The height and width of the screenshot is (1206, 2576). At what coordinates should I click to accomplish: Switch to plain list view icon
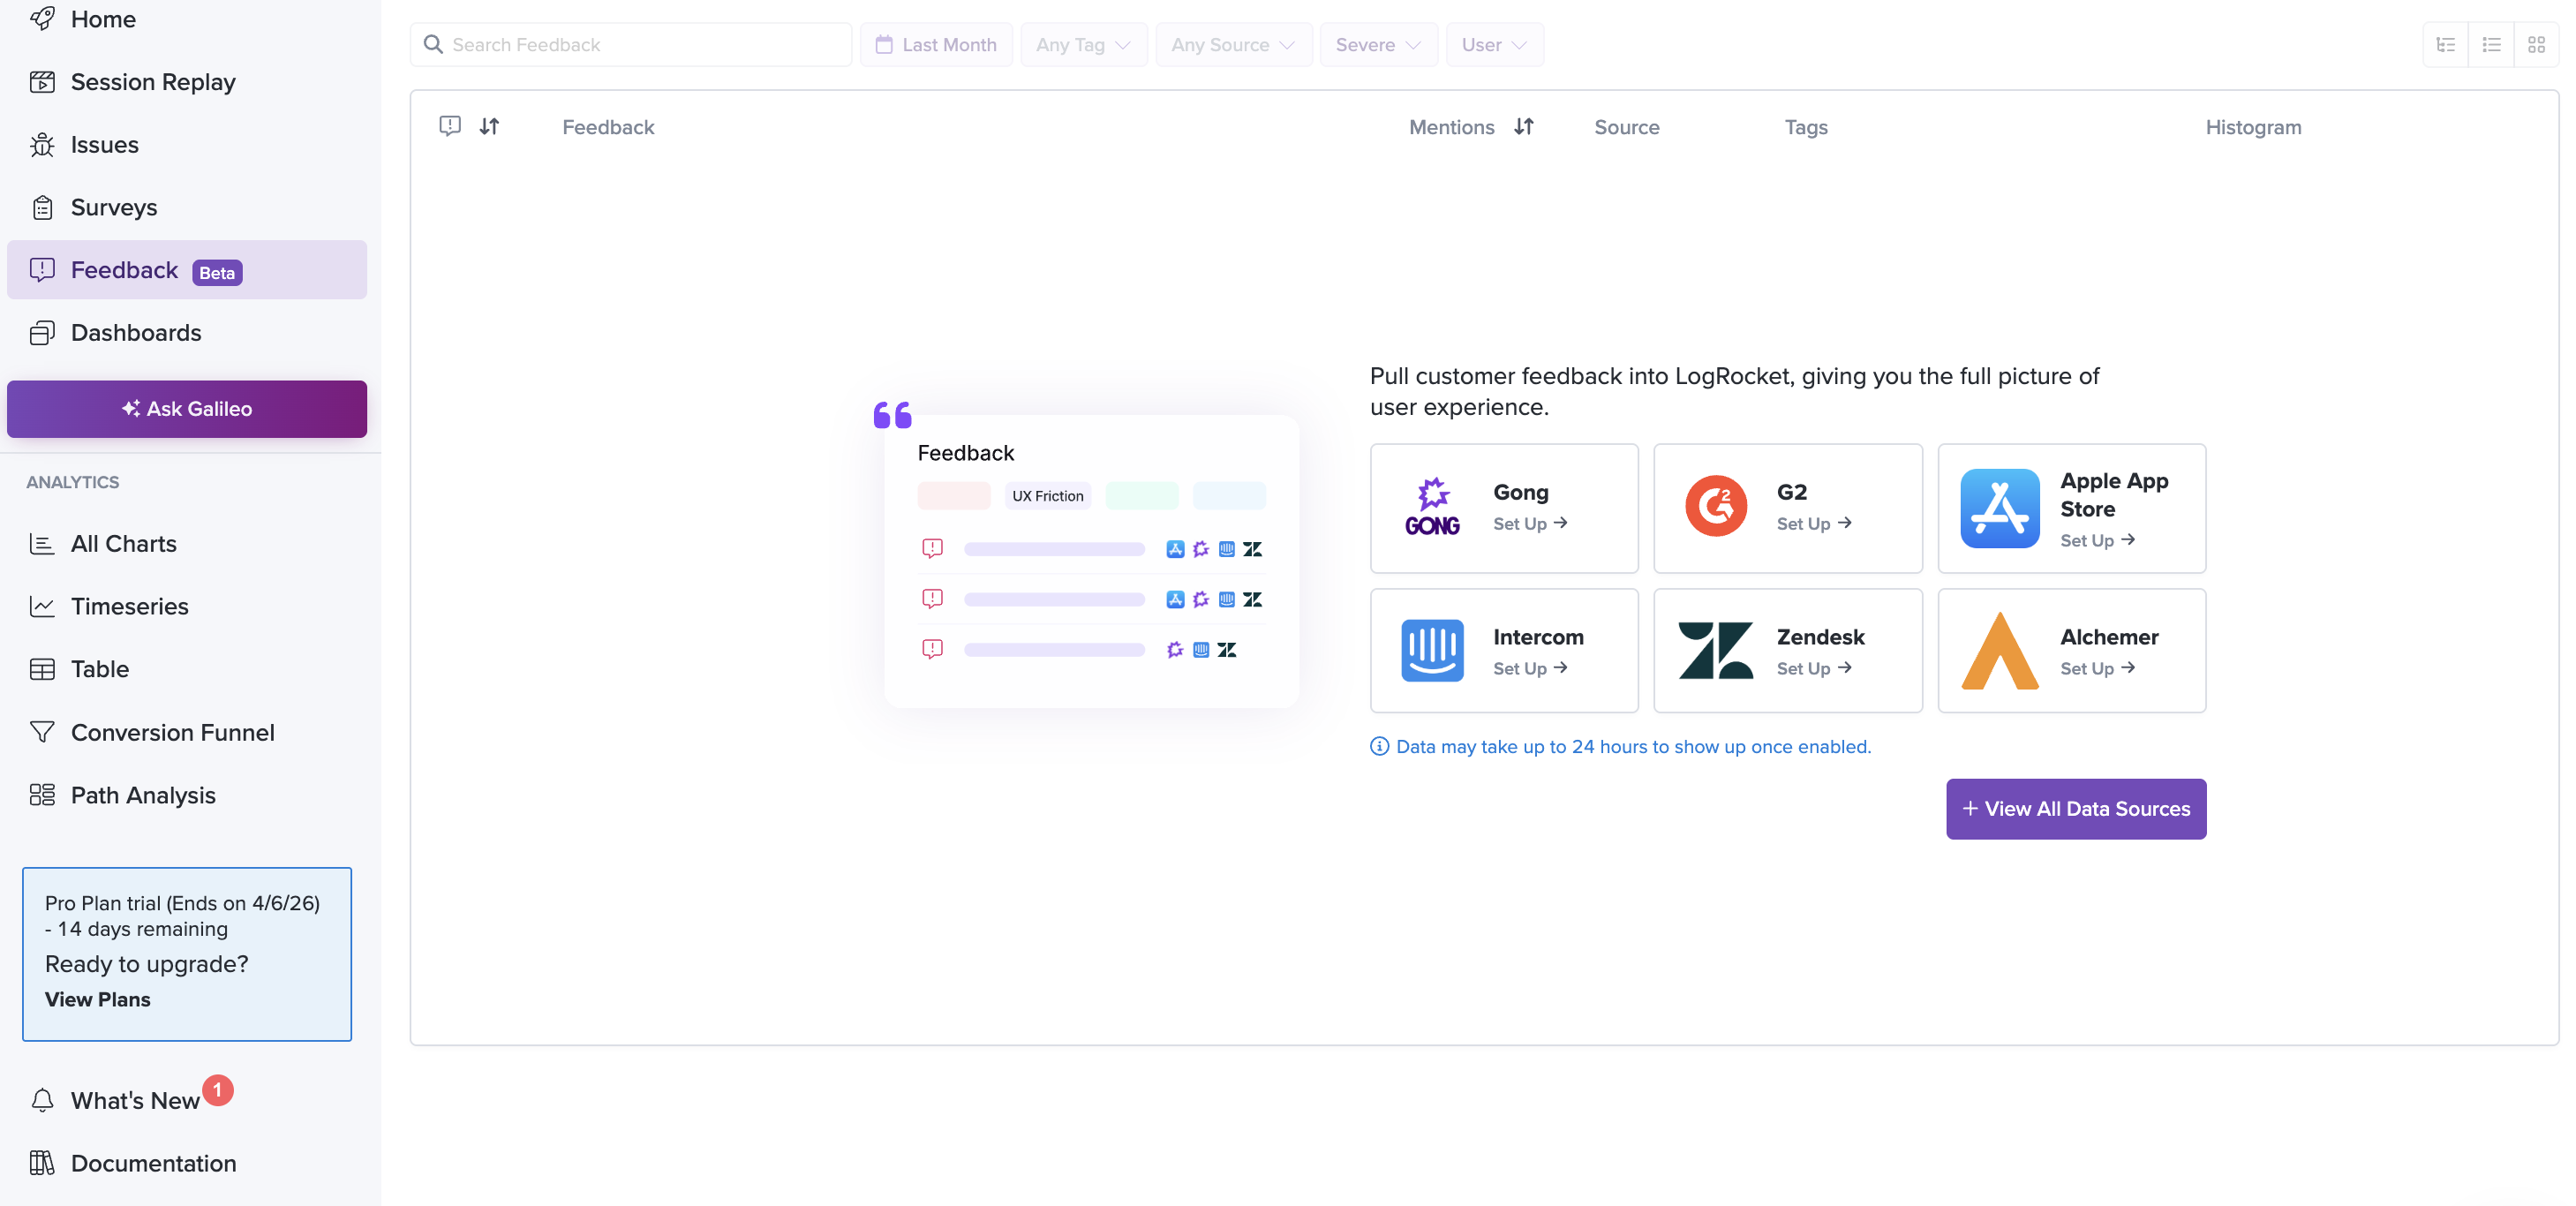2491,45
